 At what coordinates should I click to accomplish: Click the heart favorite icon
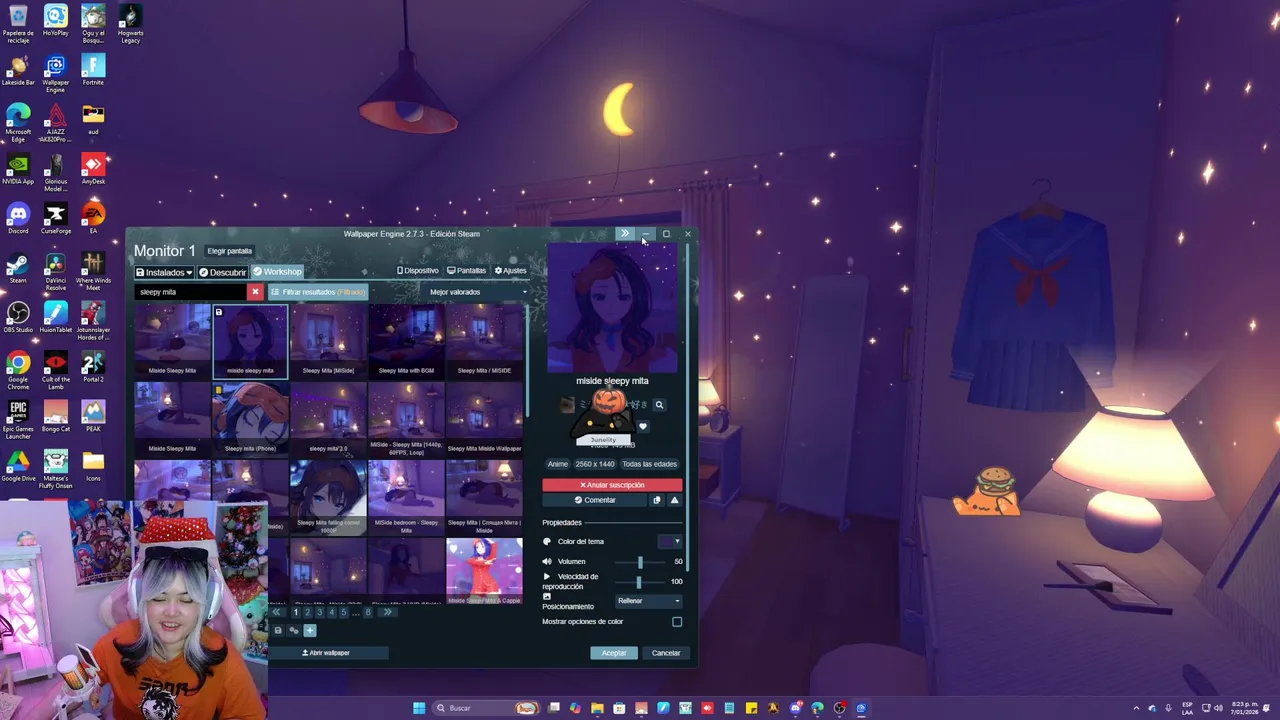coord(643,426)
